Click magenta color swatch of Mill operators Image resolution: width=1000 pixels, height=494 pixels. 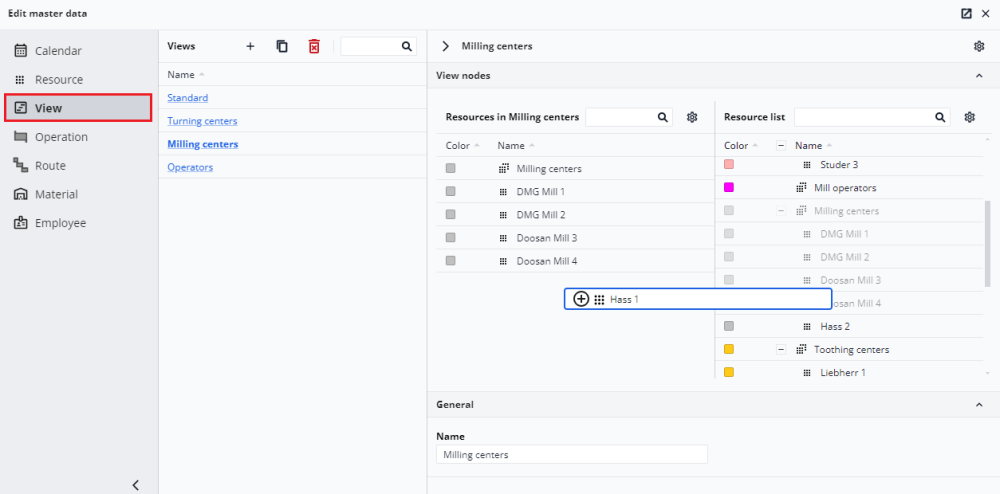click(729, 187)
